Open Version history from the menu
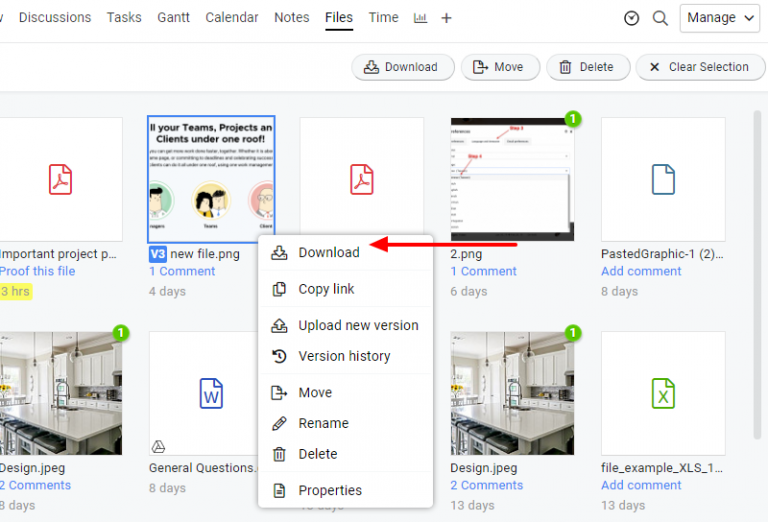 343,356
